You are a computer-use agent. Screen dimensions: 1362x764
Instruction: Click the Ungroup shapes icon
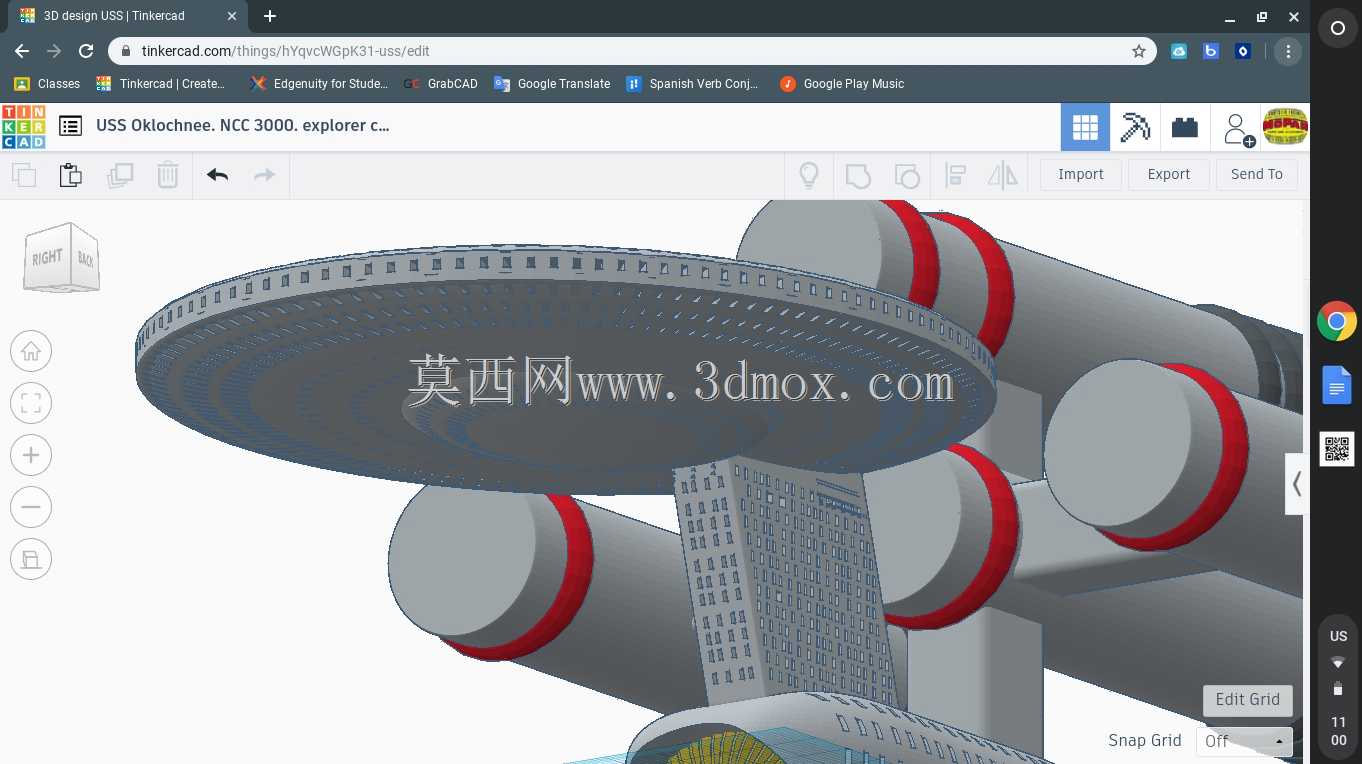point(907,176)
